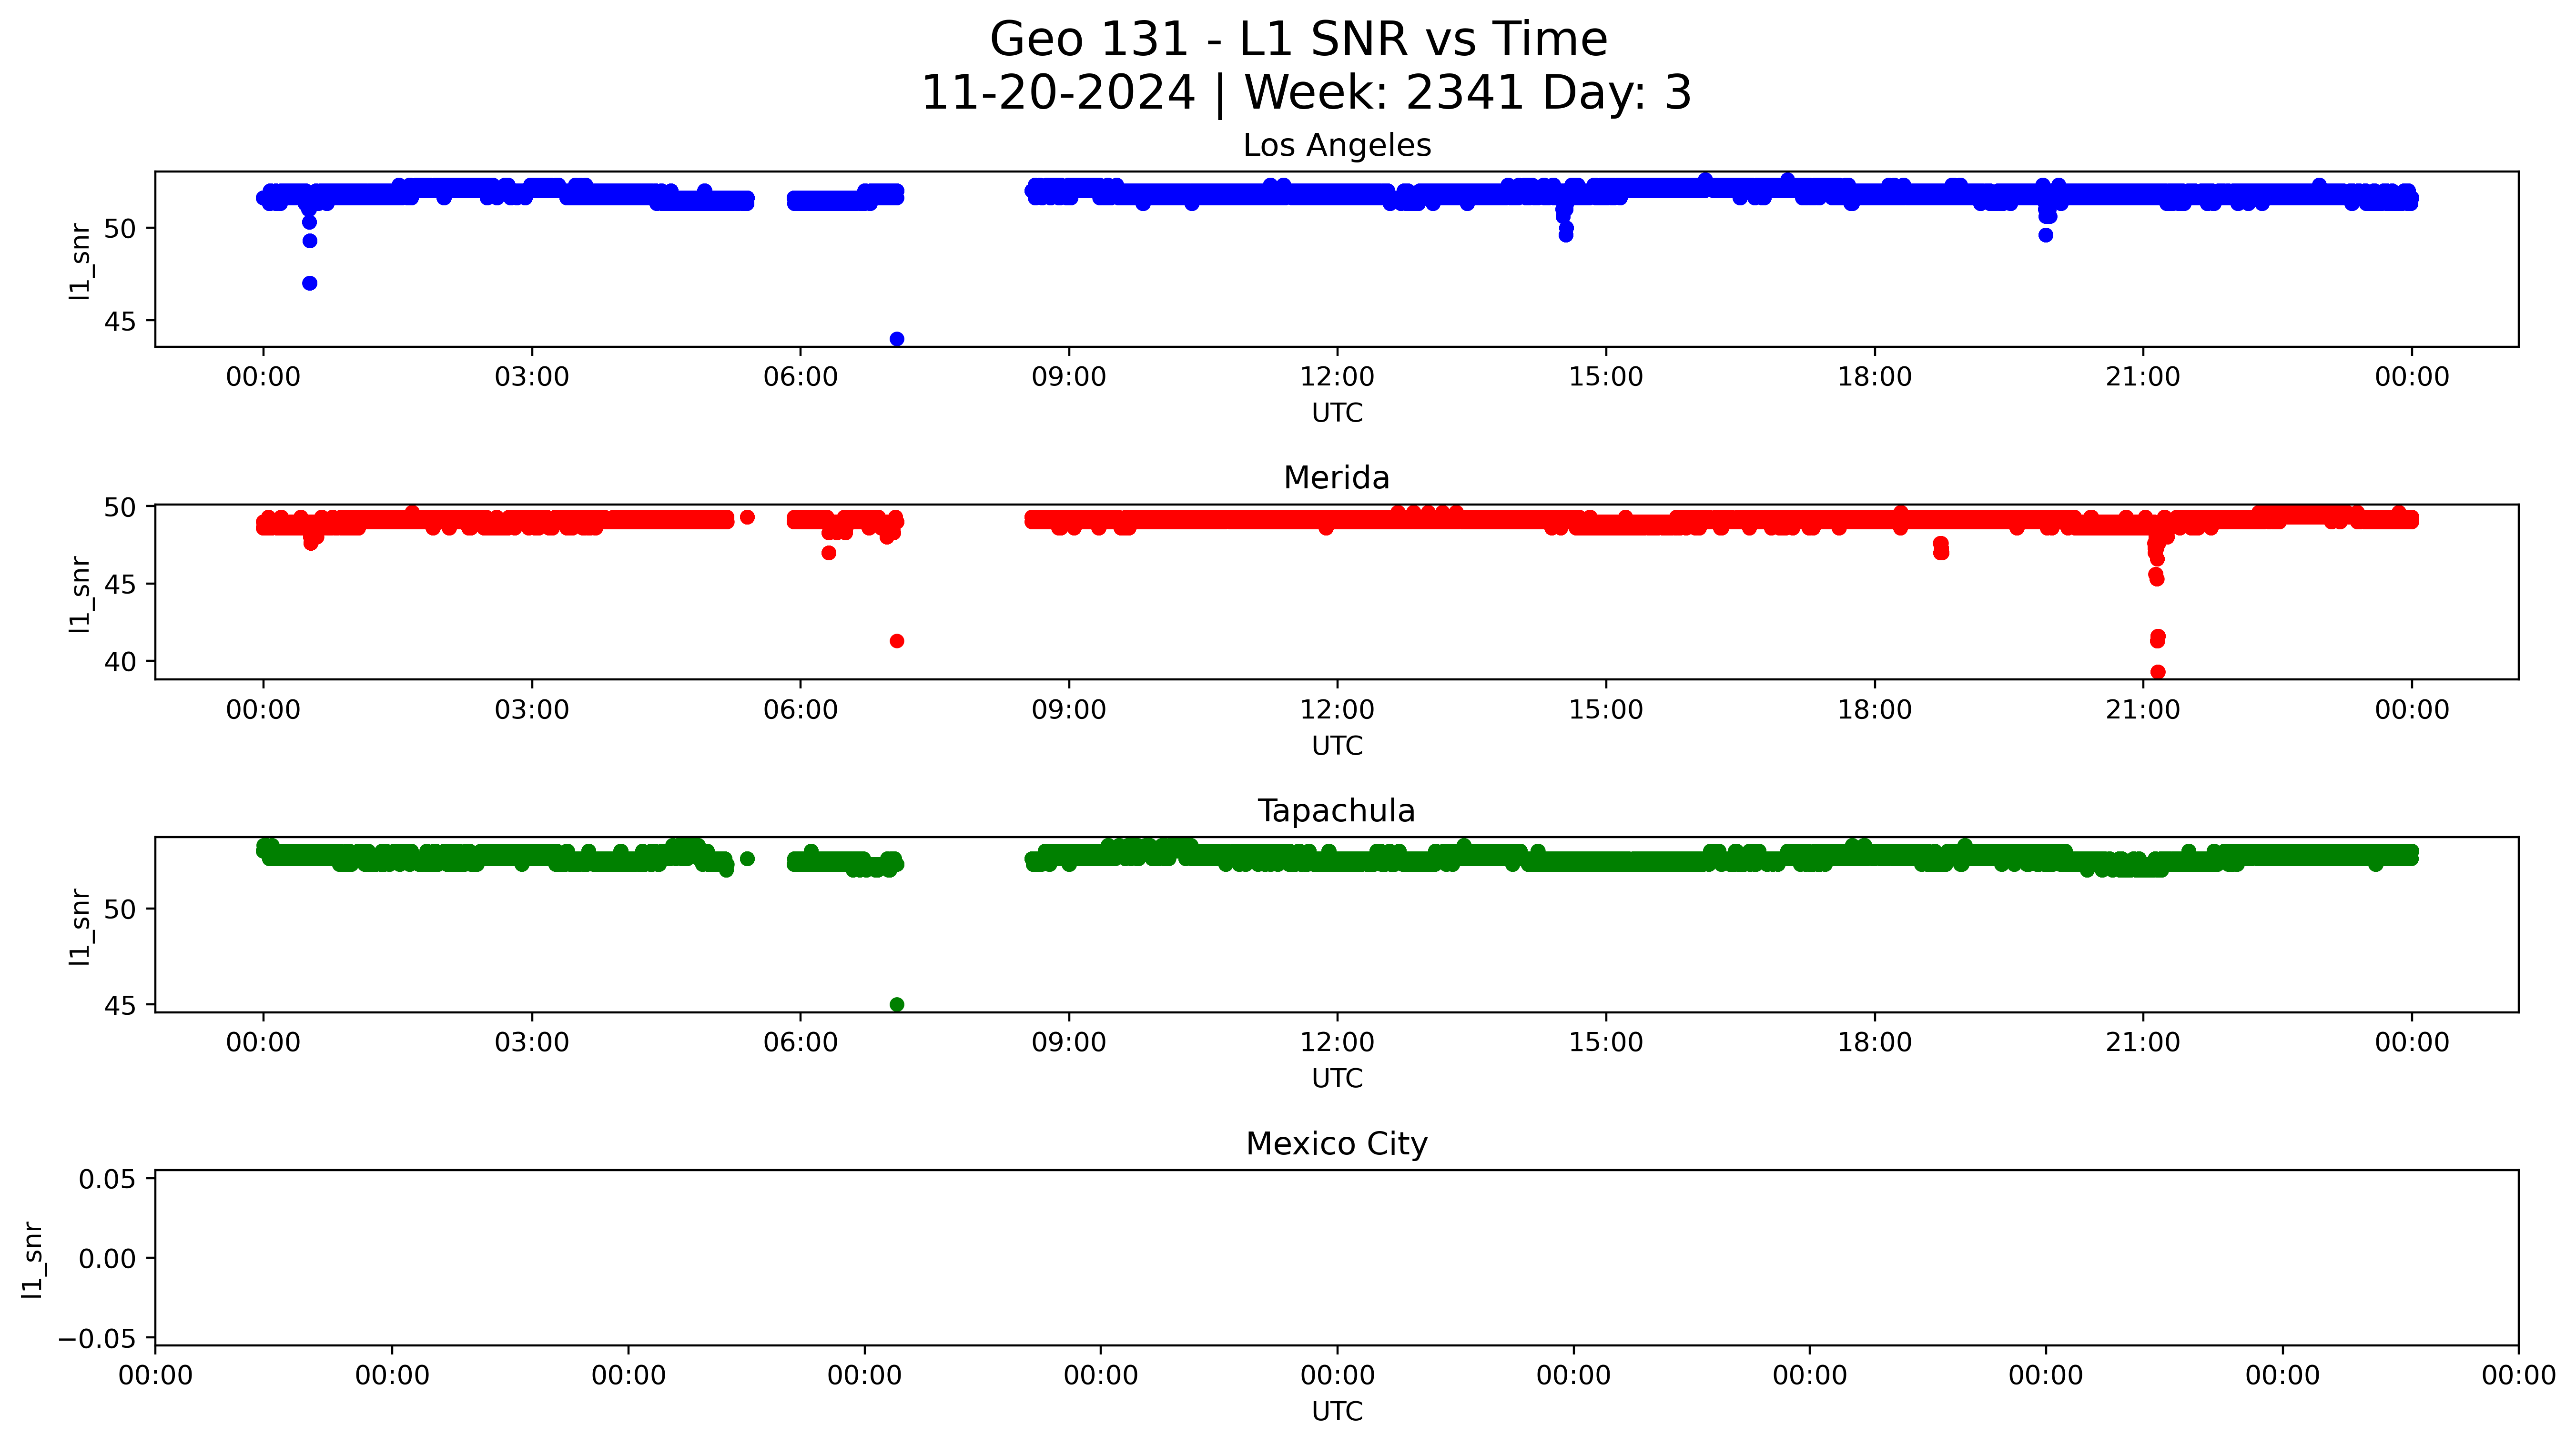Click the red outlier near 41 after 06:00 in Merida
The width and height of the screenshot is (2576, 1445).
point(897,641)
